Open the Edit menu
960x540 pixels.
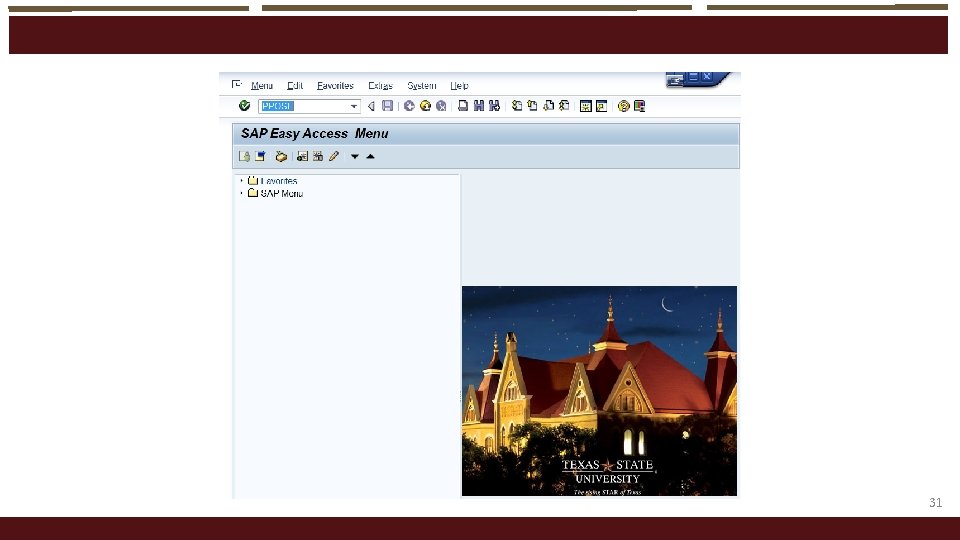(294, 86)
